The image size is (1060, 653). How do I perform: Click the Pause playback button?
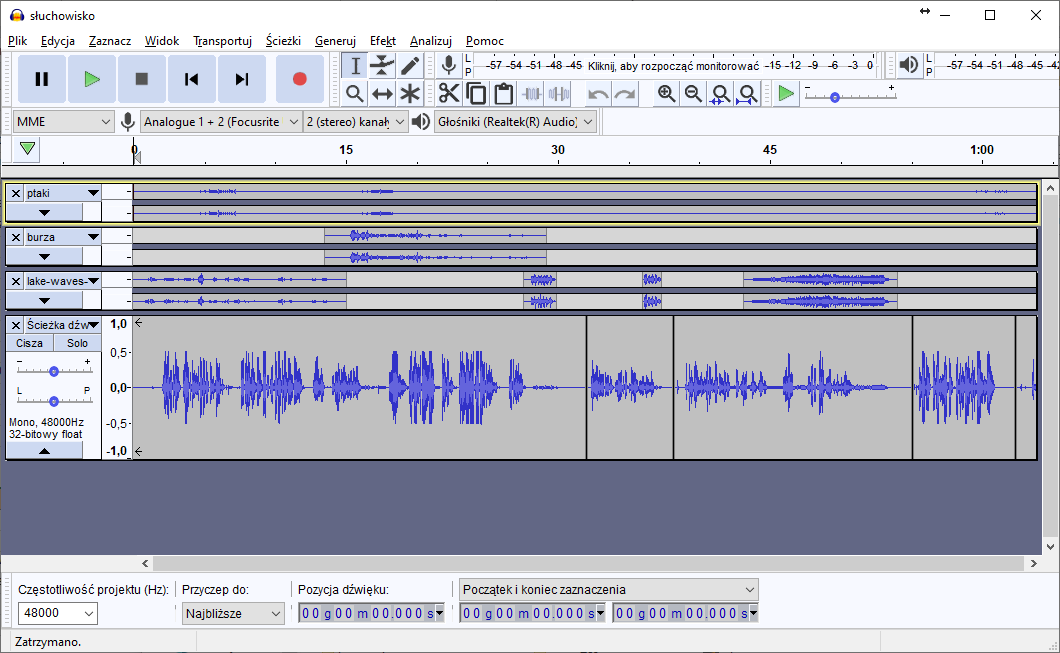click(42, 79)
